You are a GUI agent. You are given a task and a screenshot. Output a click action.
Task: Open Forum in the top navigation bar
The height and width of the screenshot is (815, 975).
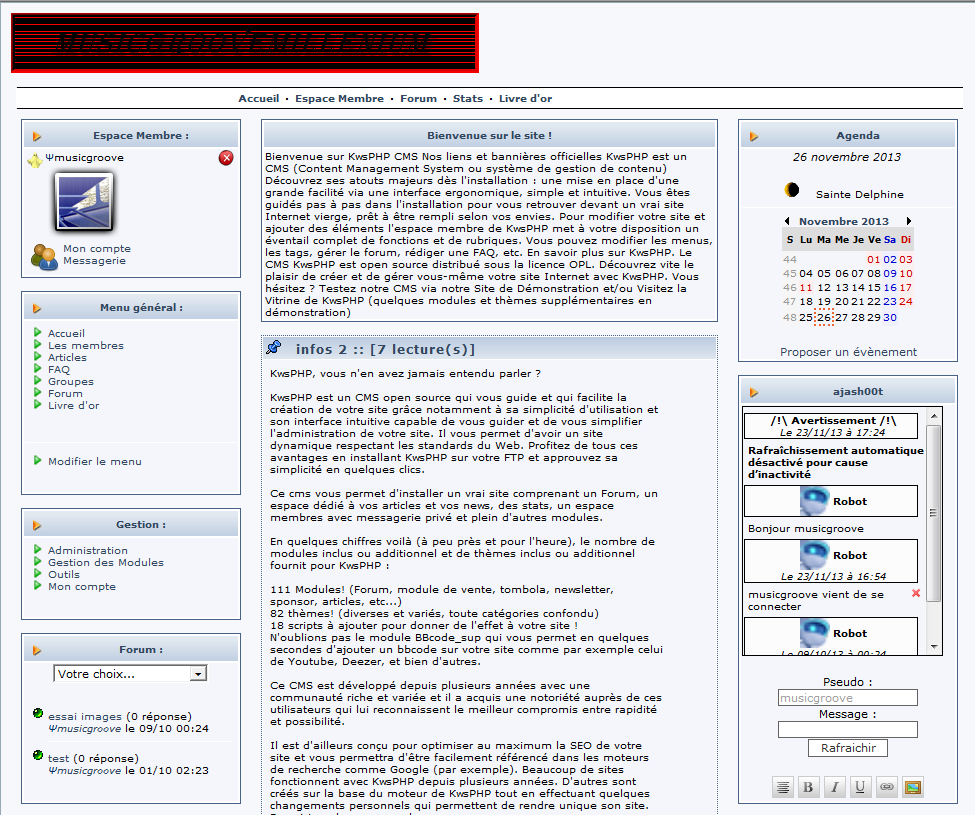coord(418,98)
